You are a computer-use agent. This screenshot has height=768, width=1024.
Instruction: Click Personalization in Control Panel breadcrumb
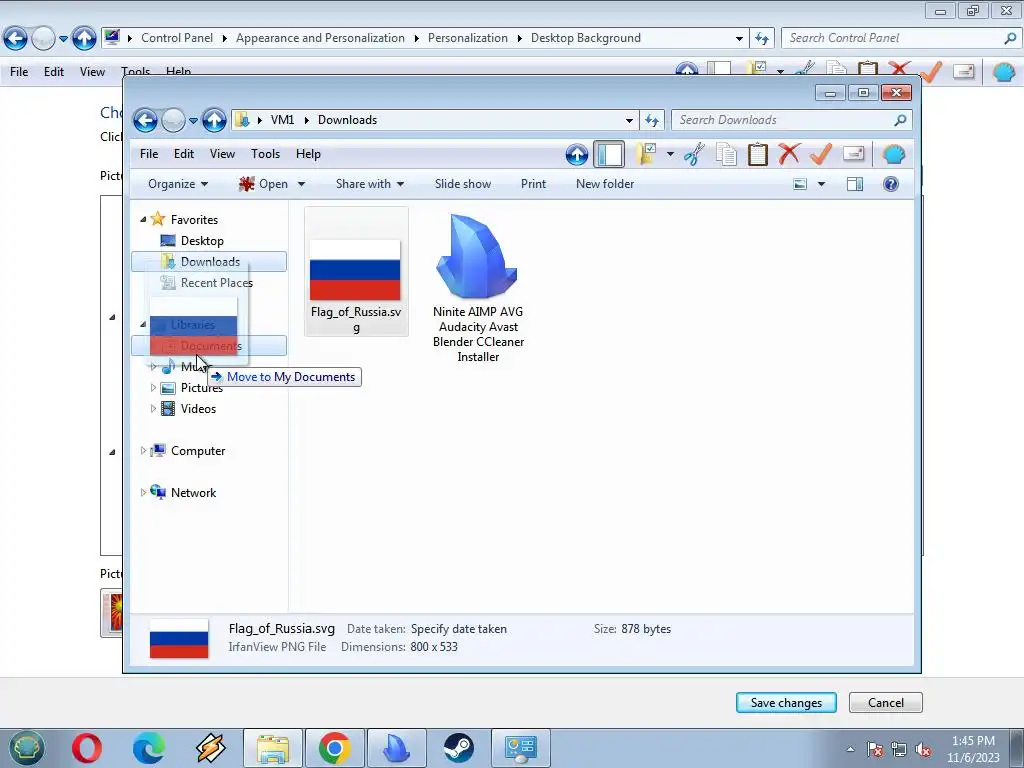468,38
